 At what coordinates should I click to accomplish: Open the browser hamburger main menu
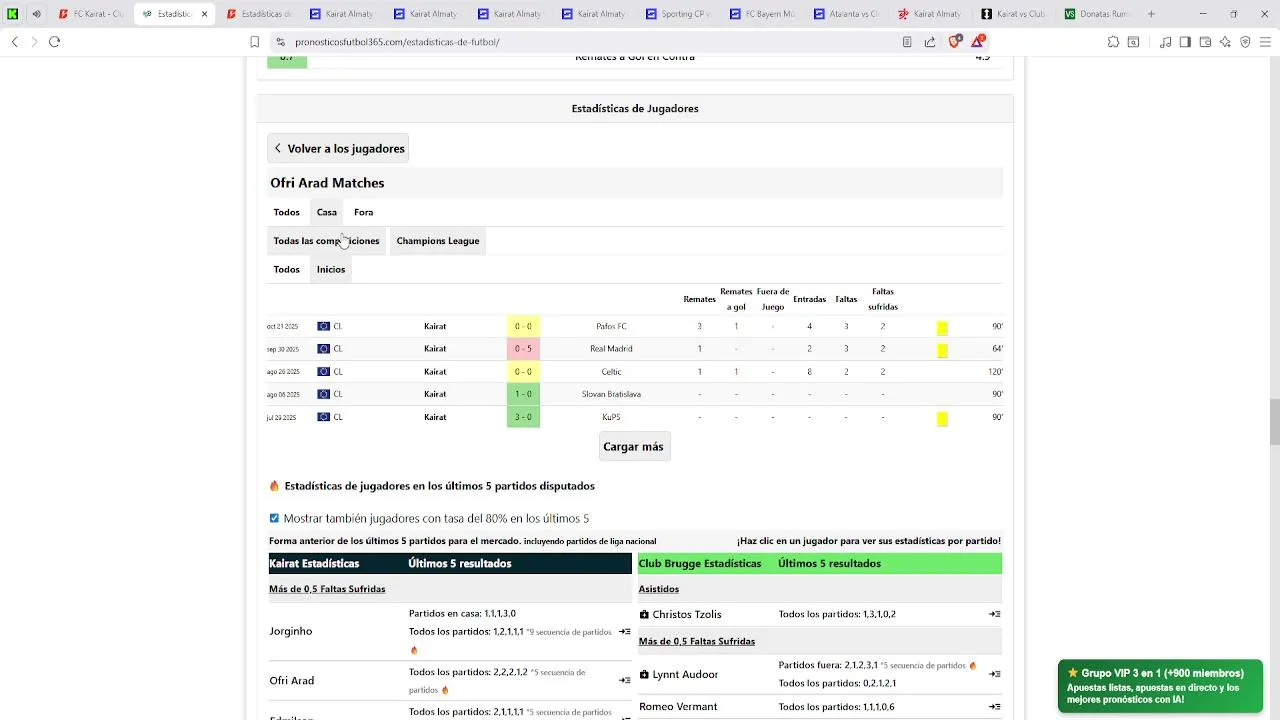click(x=1265, y=42)
